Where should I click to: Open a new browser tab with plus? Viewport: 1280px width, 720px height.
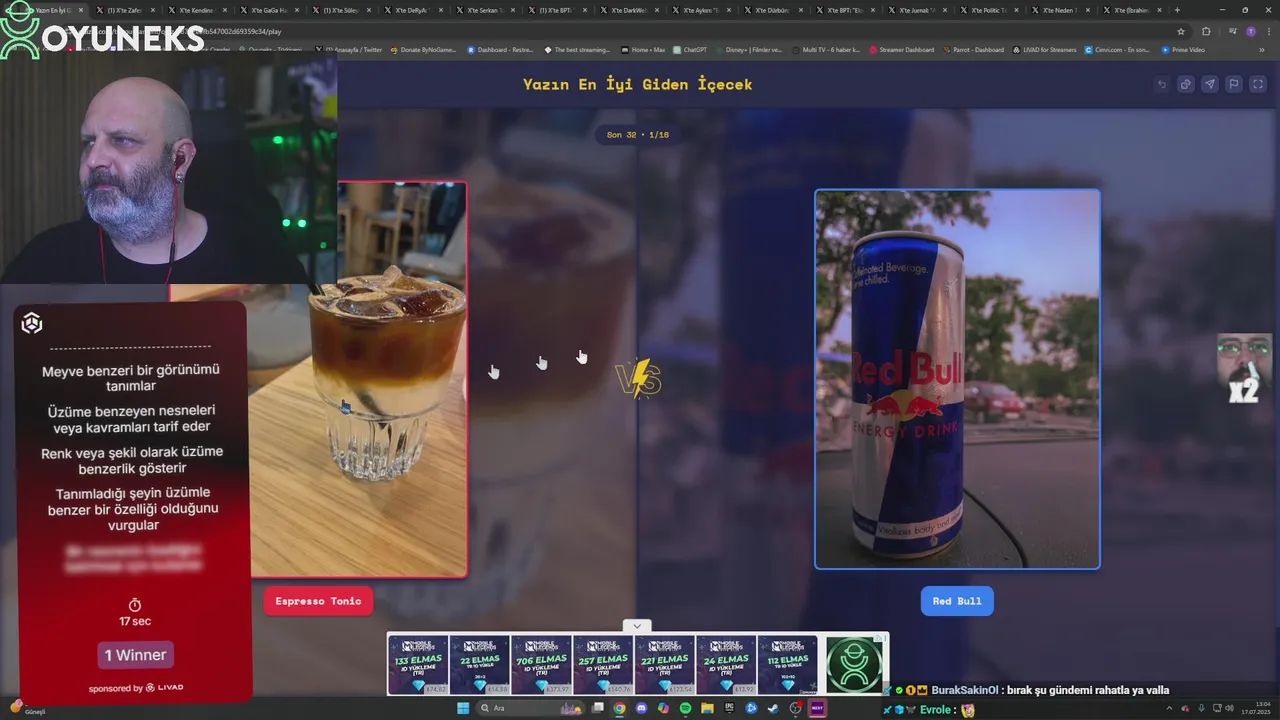[x=1177, y=10]
